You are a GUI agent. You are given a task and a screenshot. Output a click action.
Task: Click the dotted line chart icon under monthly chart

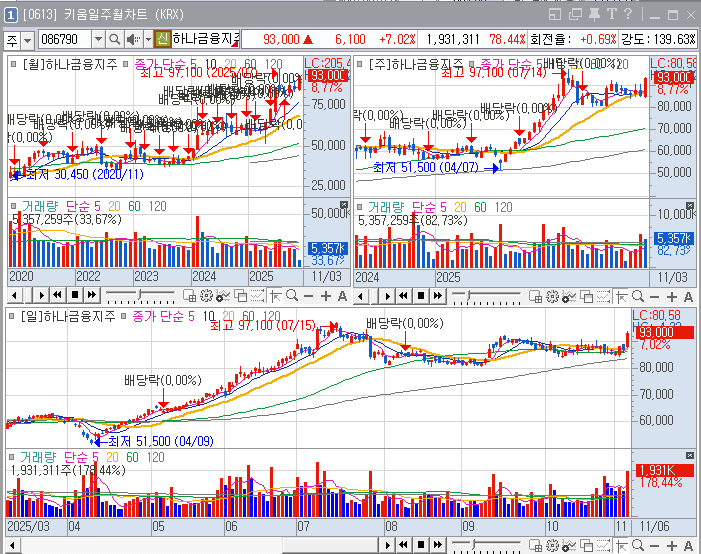pos(257,296)
